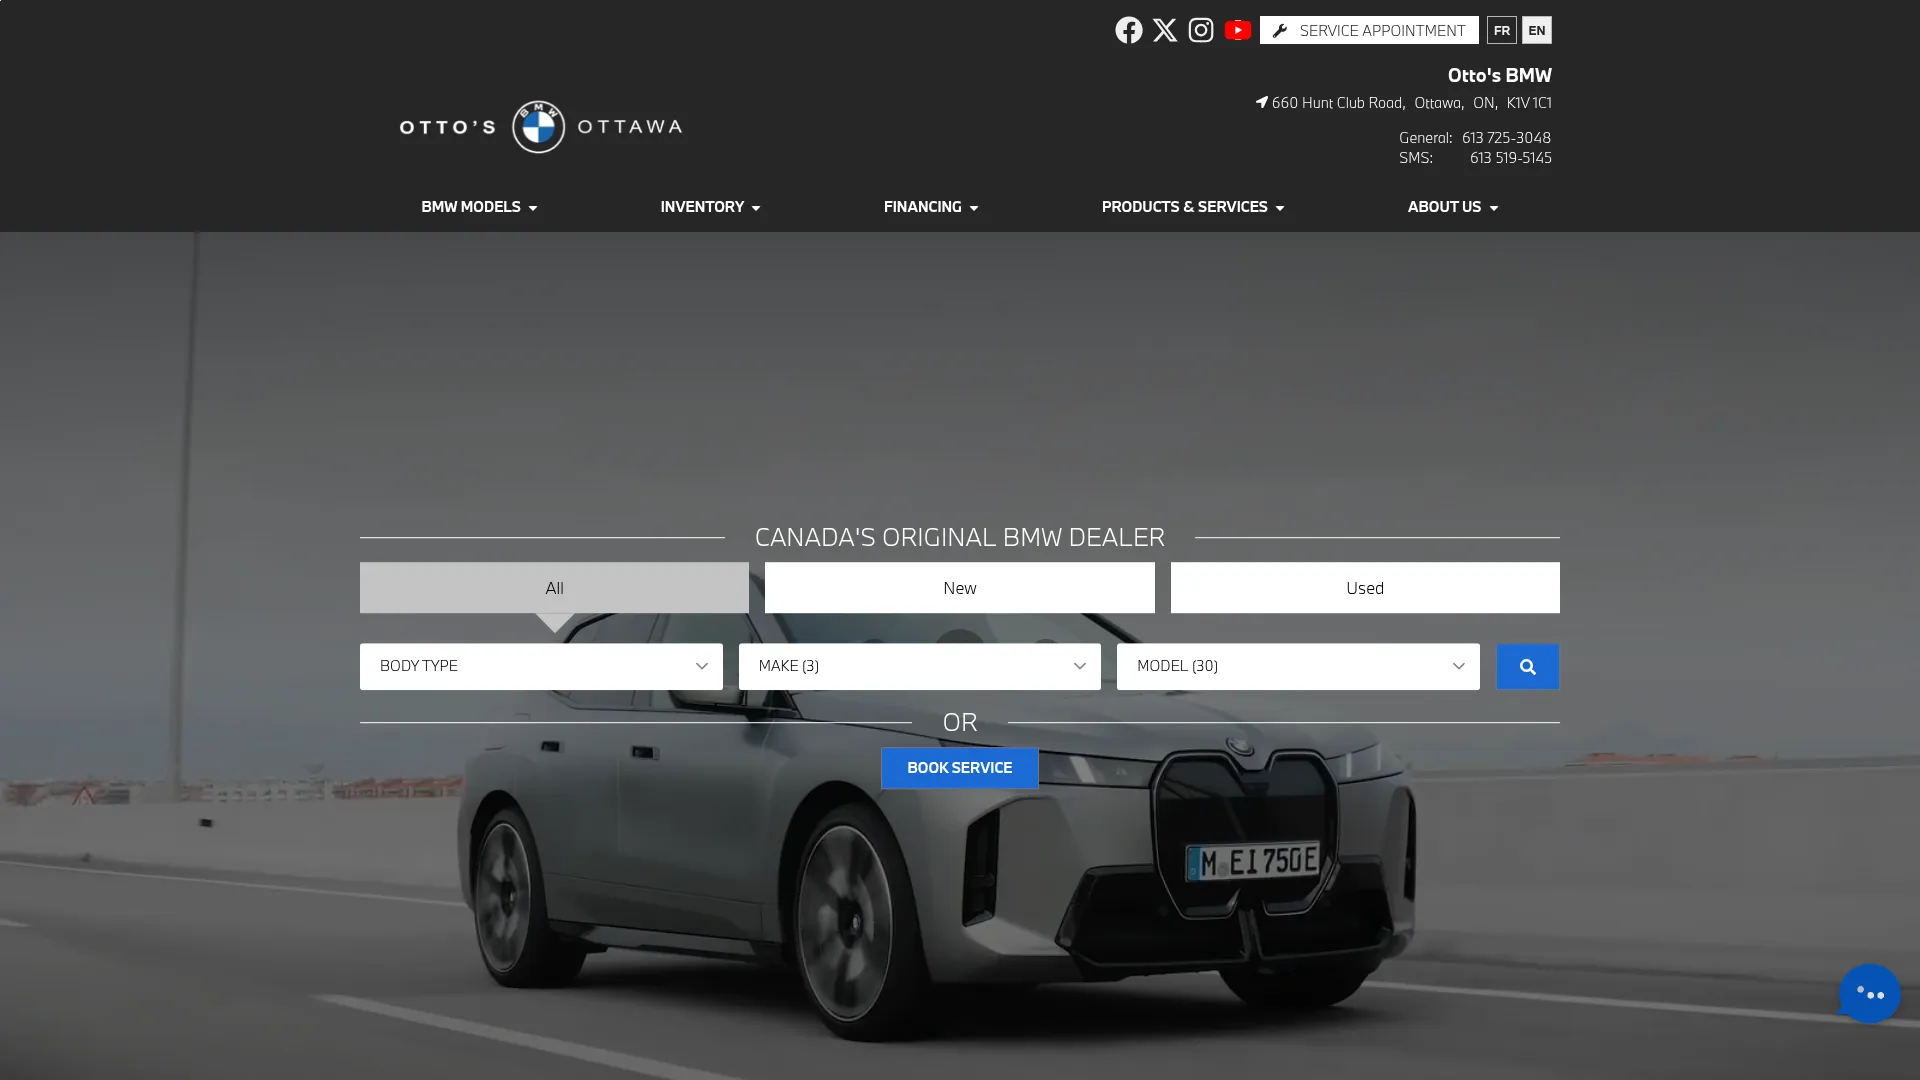Viewport: 1920px width, 1080px height.
Task: Click the blue magnifier search button
Action: point(1527,666)
